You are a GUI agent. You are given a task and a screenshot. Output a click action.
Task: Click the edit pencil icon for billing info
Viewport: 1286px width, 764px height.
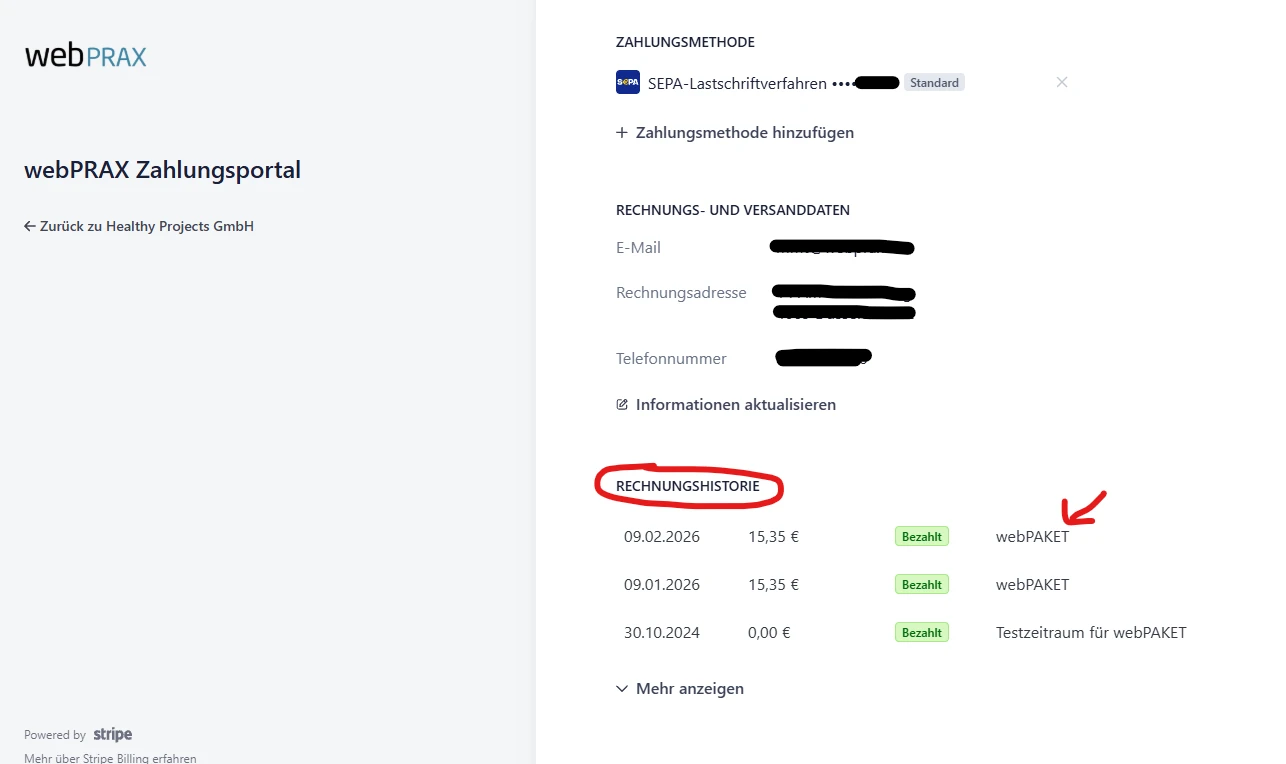(x=622, y=405)
